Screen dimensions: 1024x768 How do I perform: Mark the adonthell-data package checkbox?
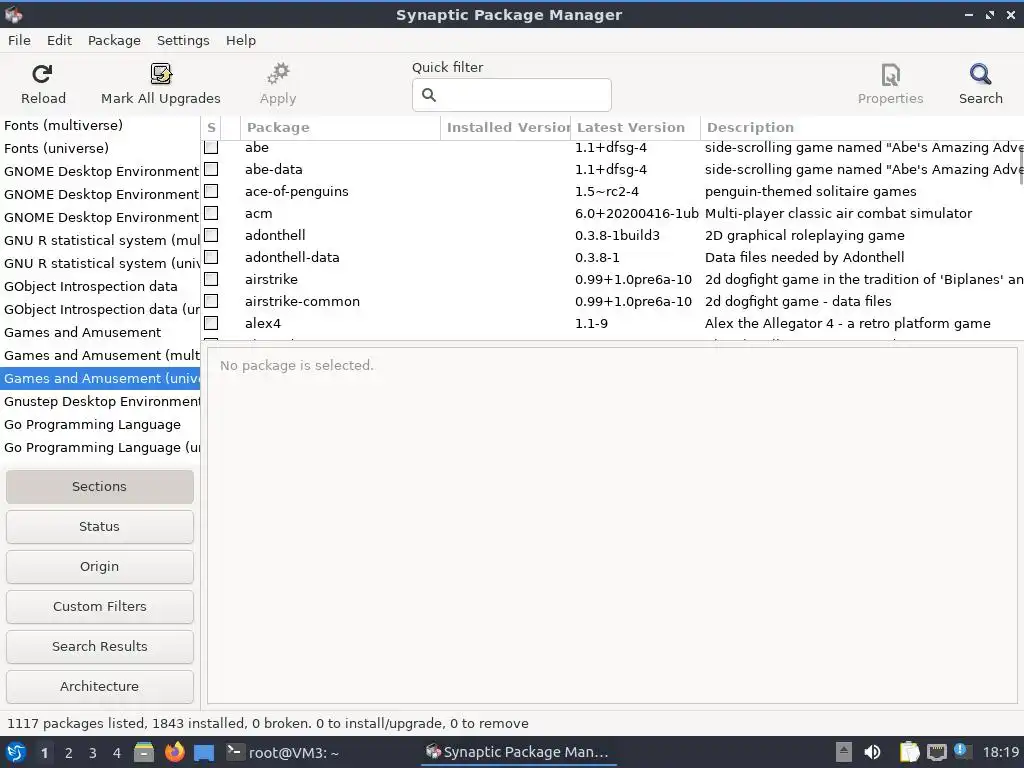tap(211, 257)
